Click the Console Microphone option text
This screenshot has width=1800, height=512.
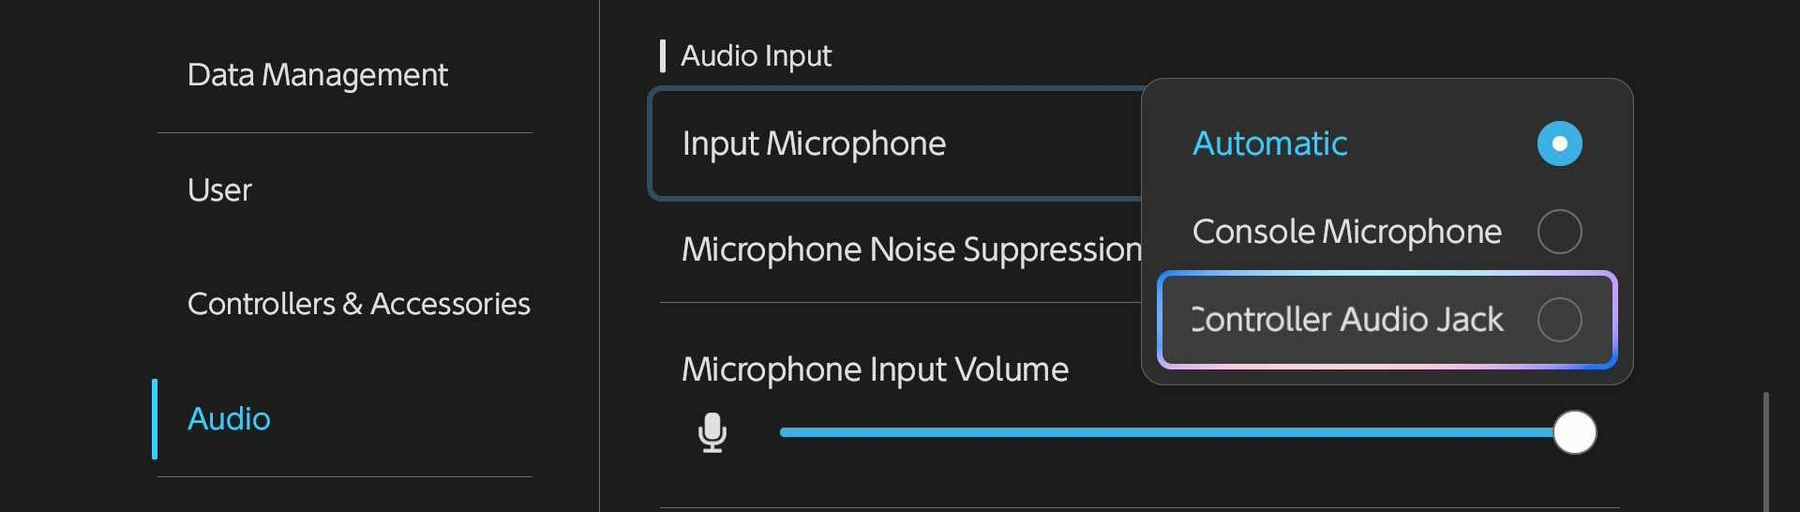pyautogui.click(x=1347, y=231)
